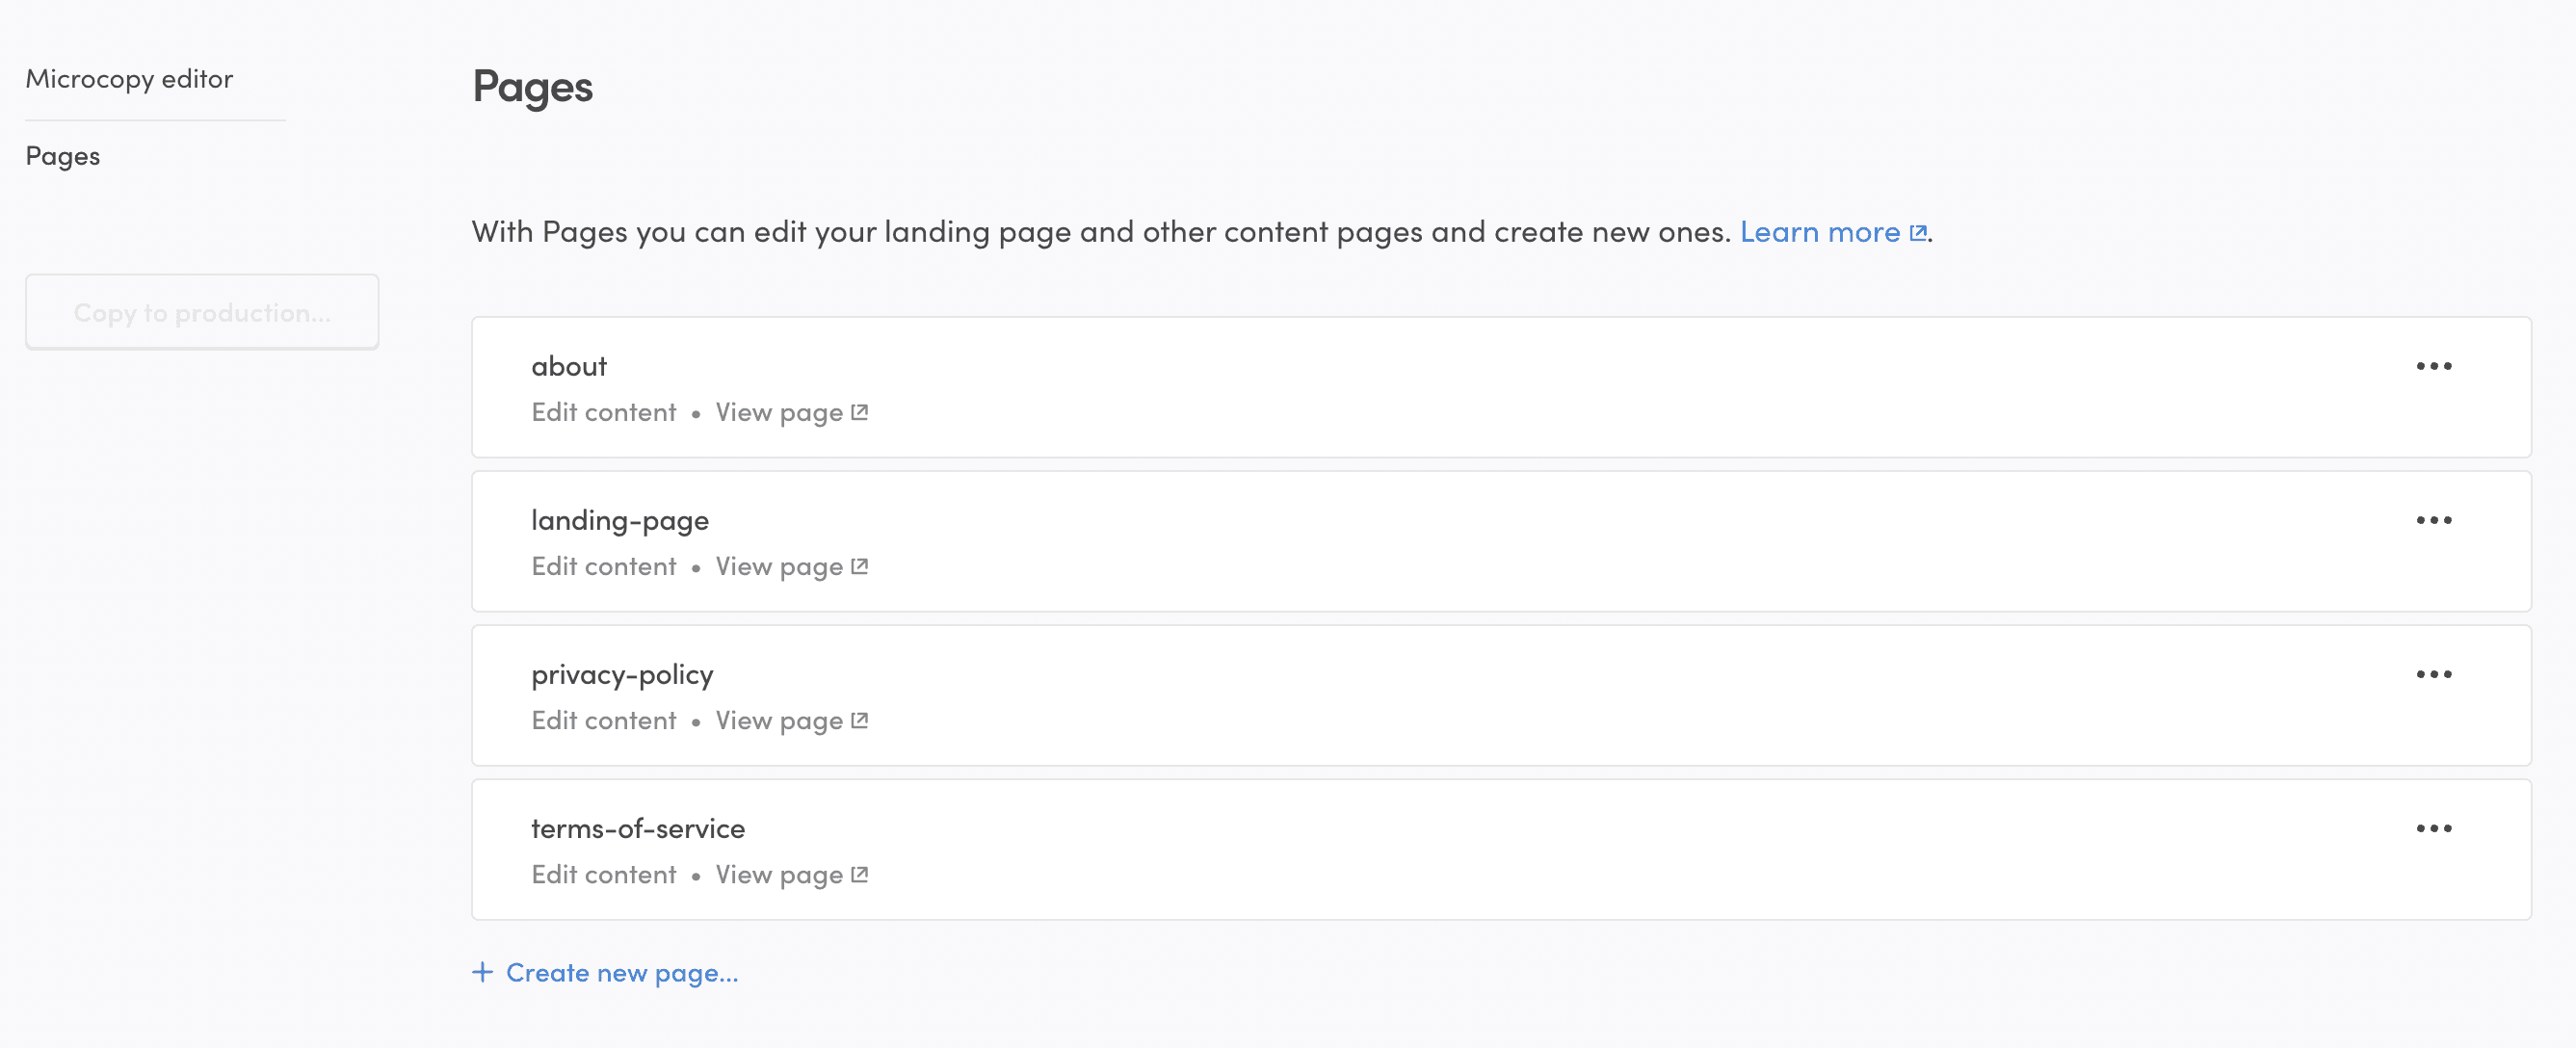The width and height of the screenshot is (2576, 1048).
Task: Open the Microcopy editor section
Action: tap(129, 79)
